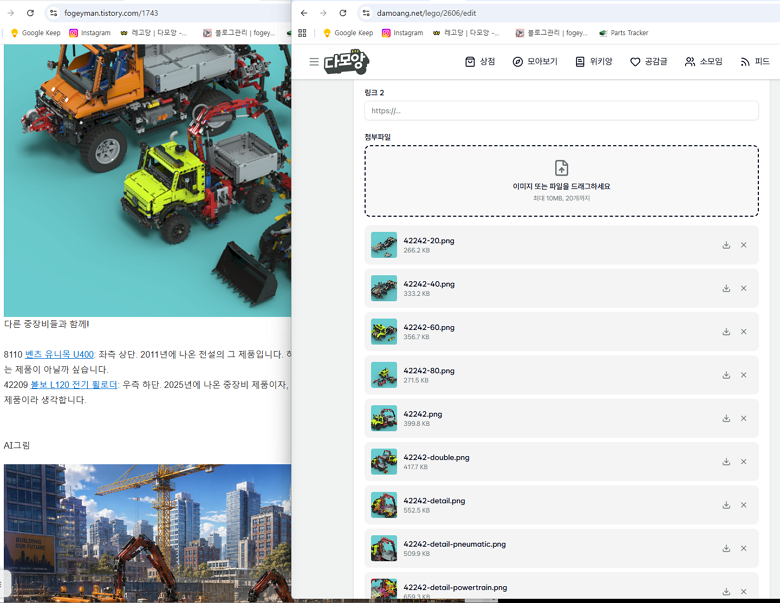Screen dimensions: 780x603
Task: Go back in the damoang browser window
Action: pyautogui.click(x=304, y=13)
